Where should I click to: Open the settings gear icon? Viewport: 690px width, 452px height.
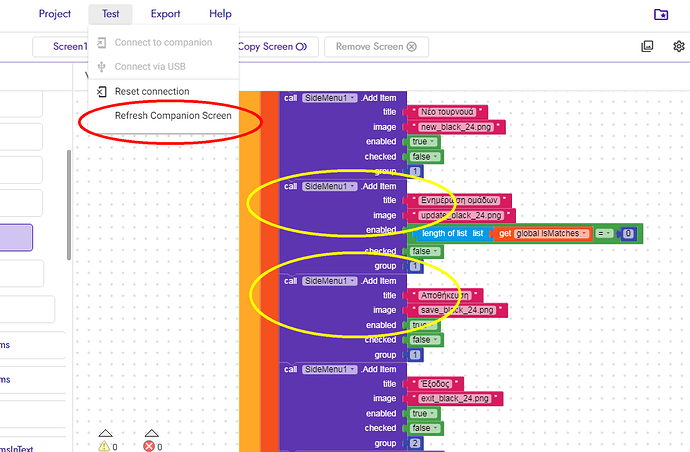coord(679,46)
